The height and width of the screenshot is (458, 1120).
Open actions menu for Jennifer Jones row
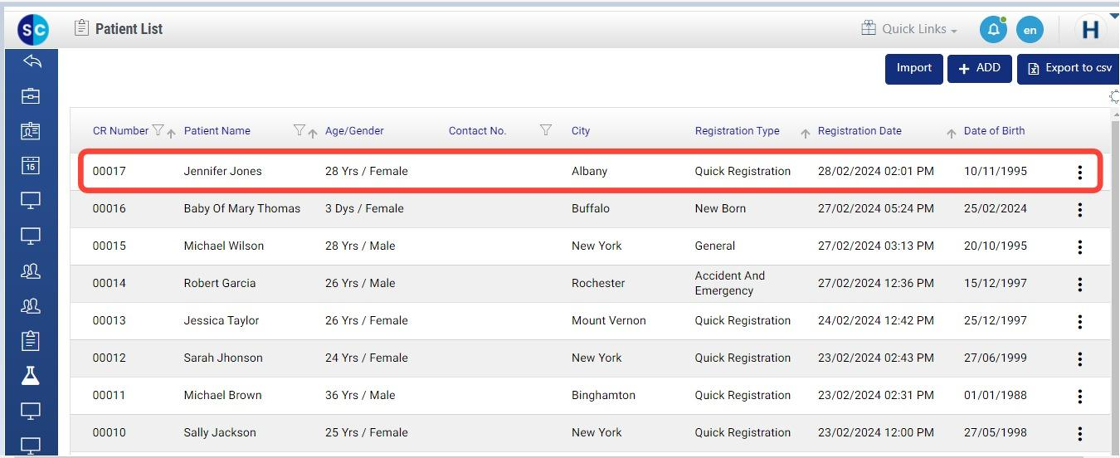click(1080, 172)
